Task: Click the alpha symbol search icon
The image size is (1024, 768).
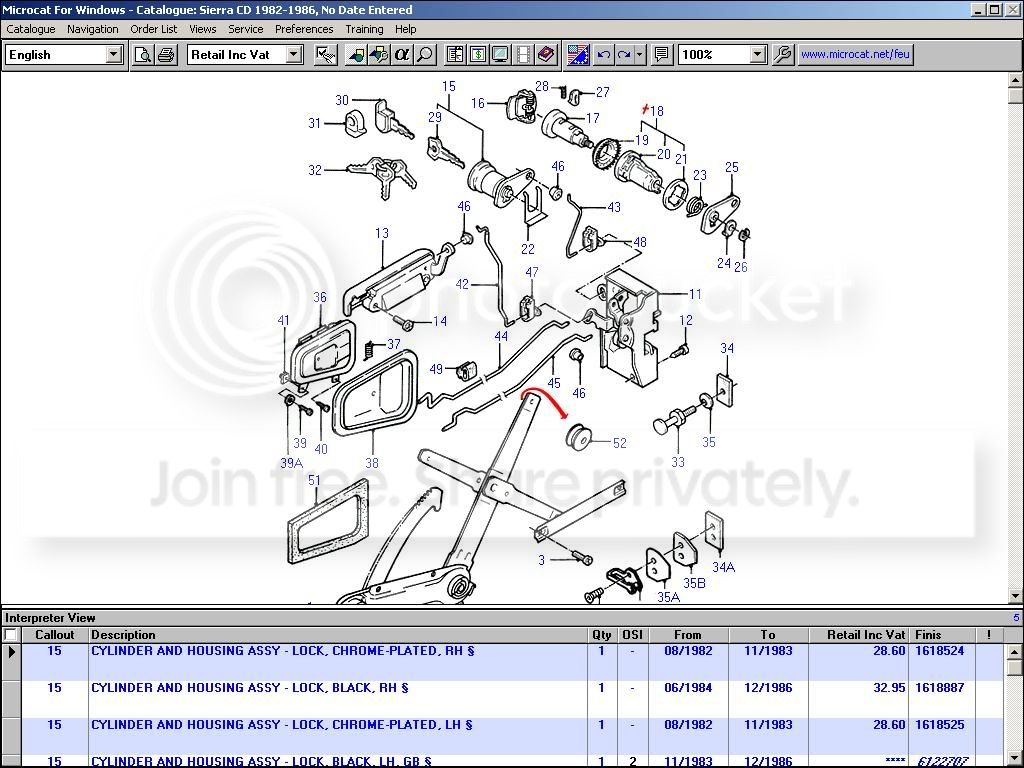Action: [402, 55]
